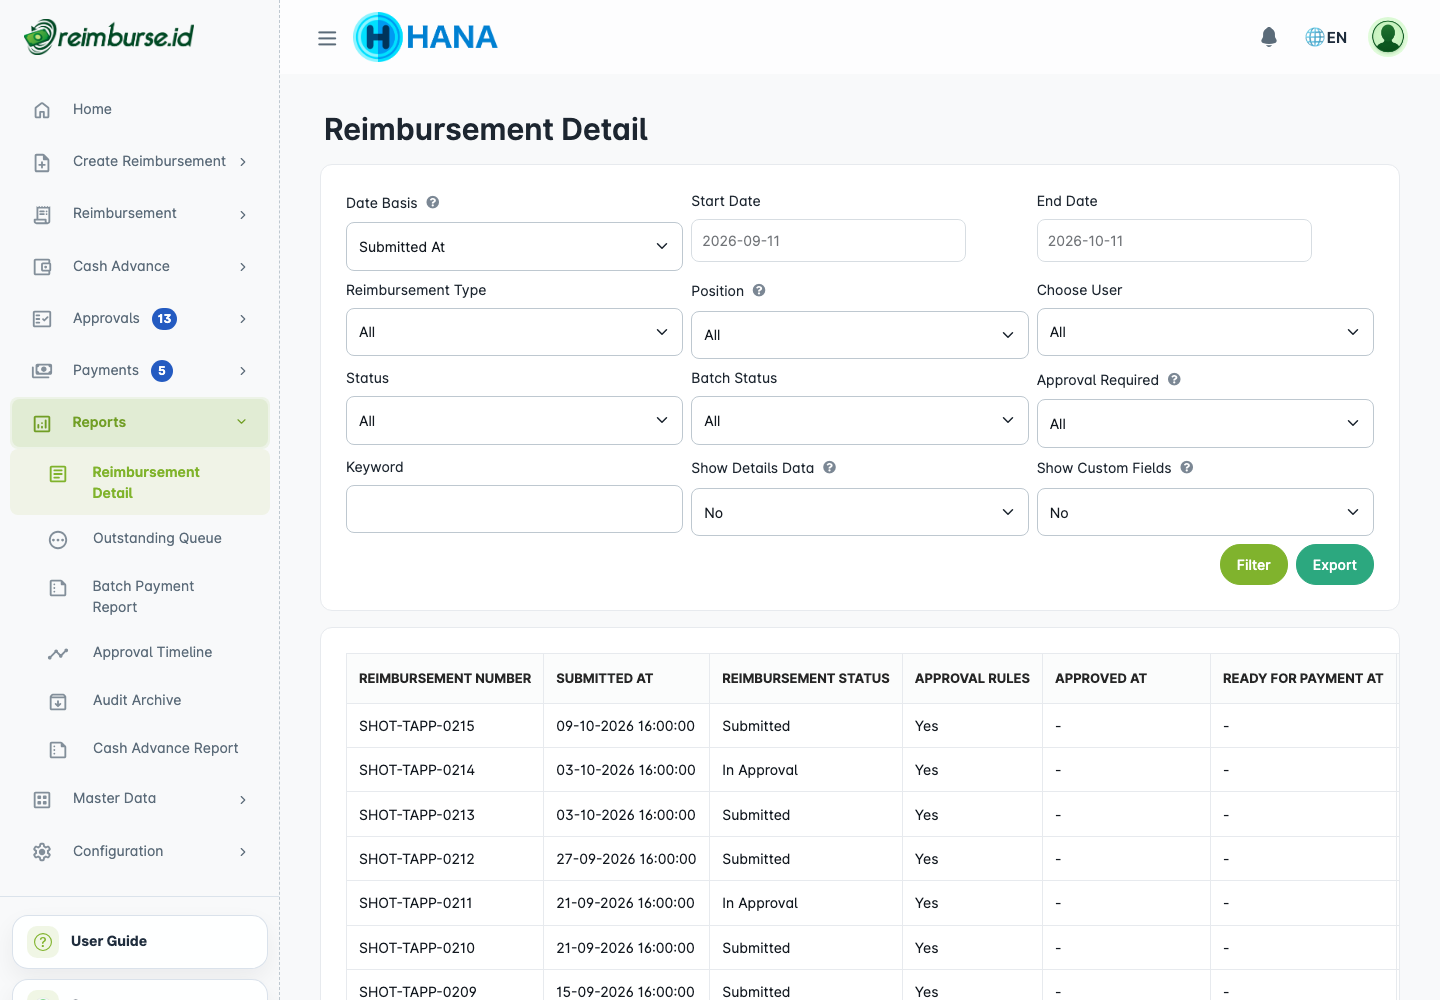Click the HANA company logo
Viewport: 1440px width, 1000px height.
(x=426, y=37)
